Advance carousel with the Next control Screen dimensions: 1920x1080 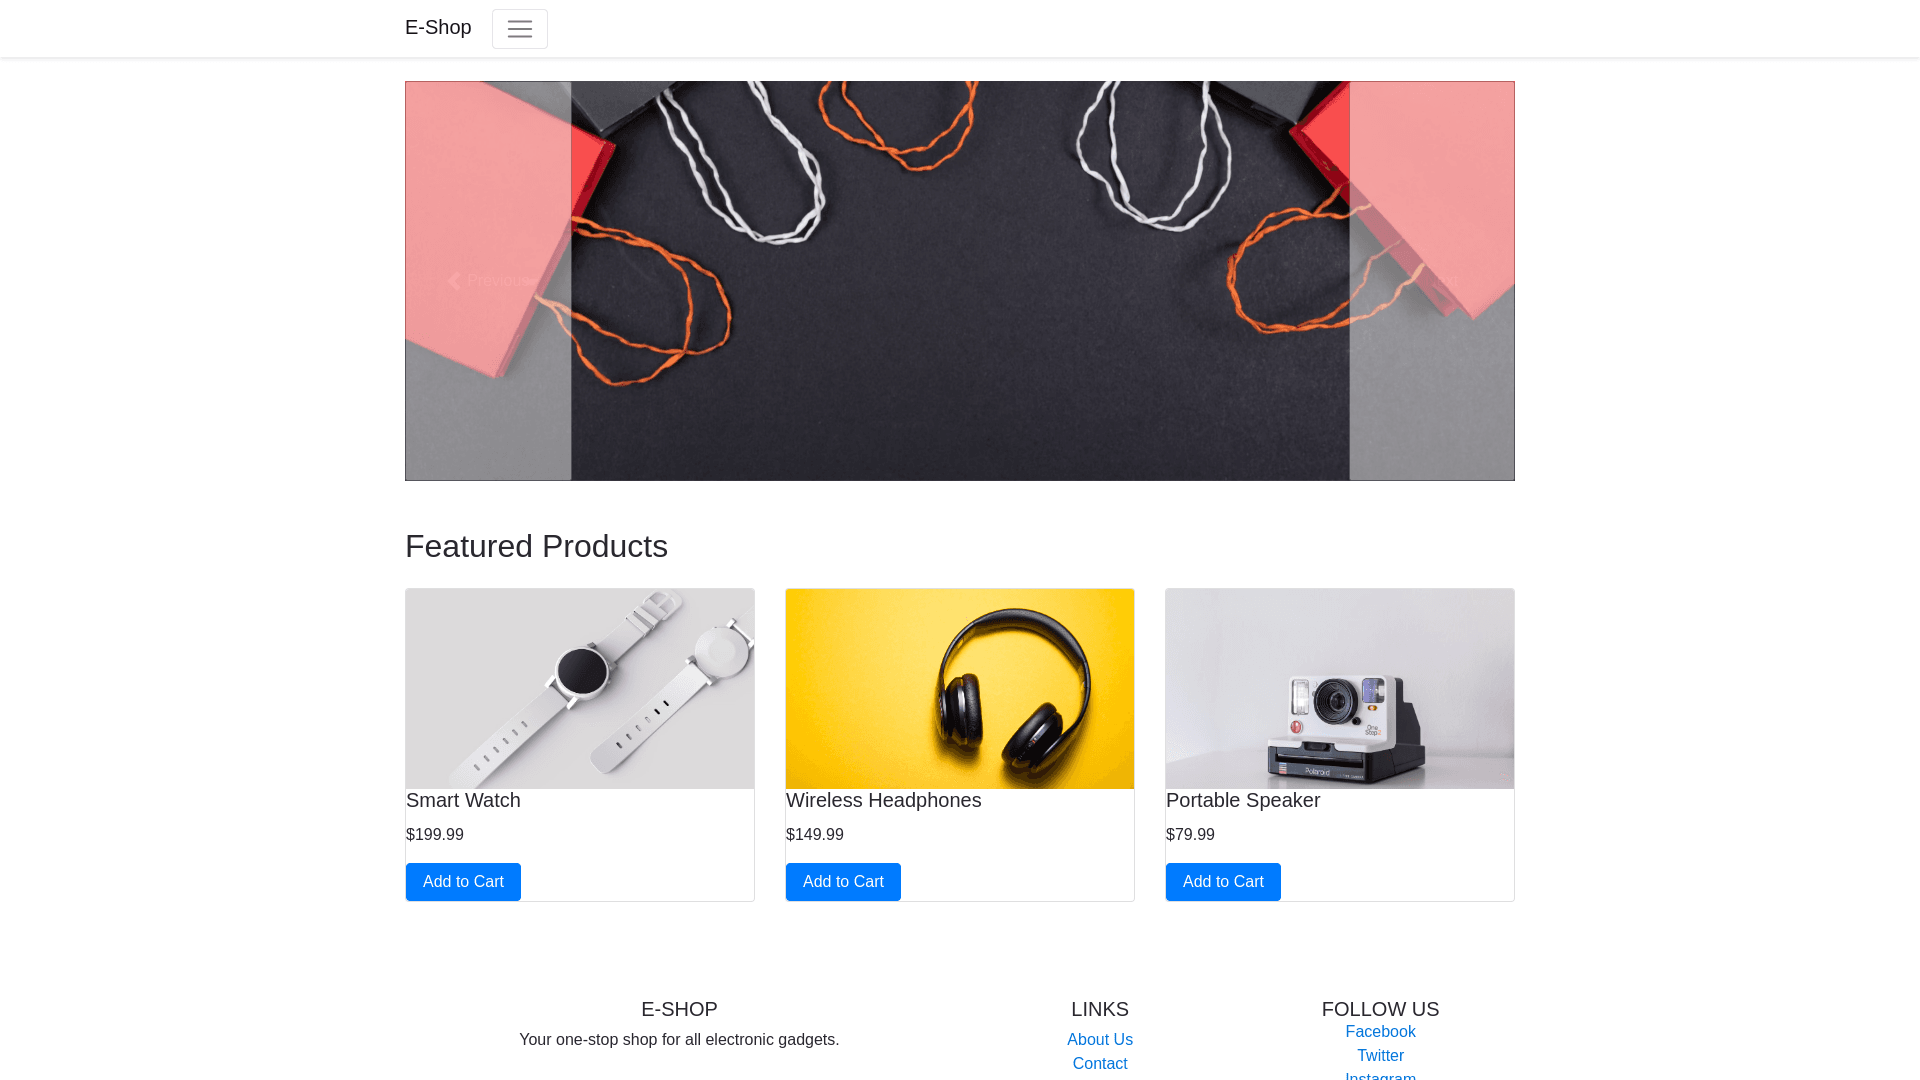point(1431,281)
